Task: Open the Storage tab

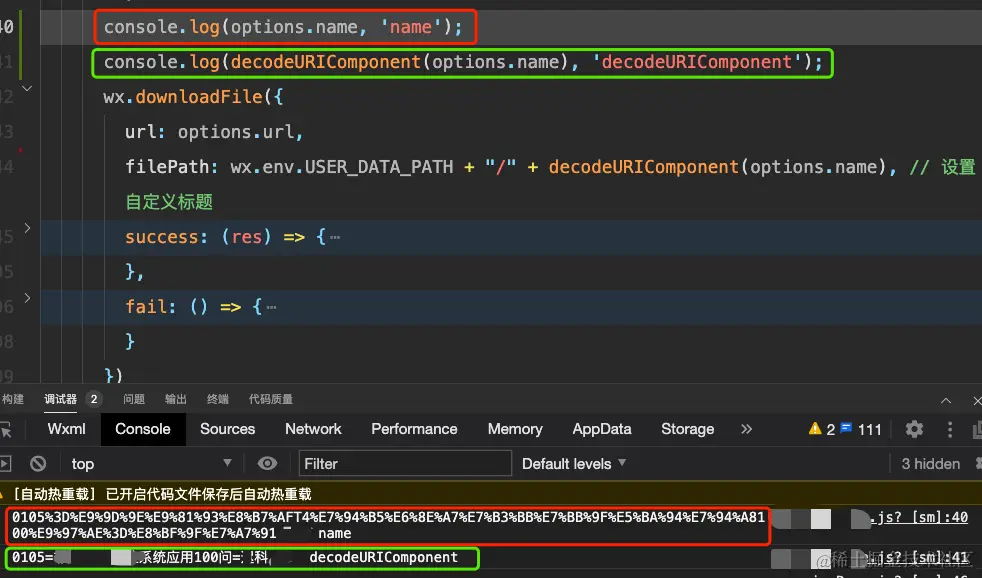Action: [x=688, y=429]
